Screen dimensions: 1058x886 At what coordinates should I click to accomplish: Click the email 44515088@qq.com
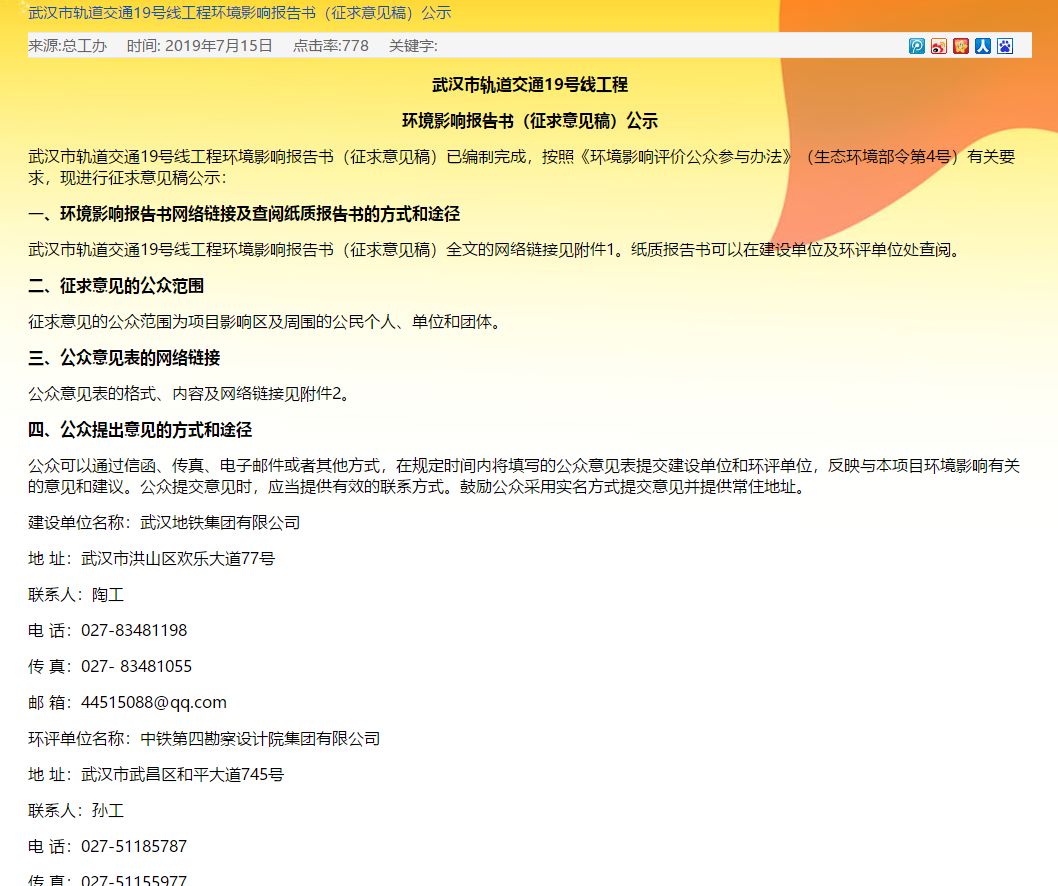(x=154, y=702)
